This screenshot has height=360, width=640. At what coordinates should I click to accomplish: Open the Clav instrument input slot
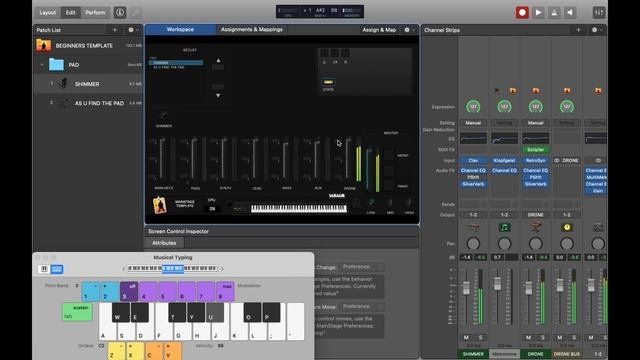pos(473,160)
